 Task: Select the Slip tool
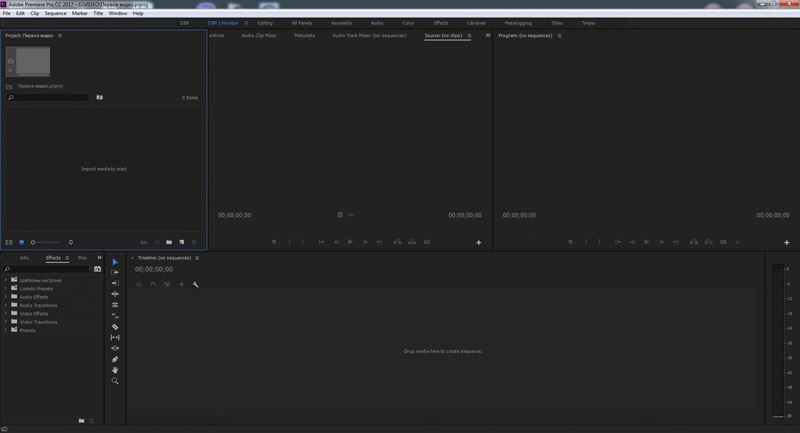(115, 338)
